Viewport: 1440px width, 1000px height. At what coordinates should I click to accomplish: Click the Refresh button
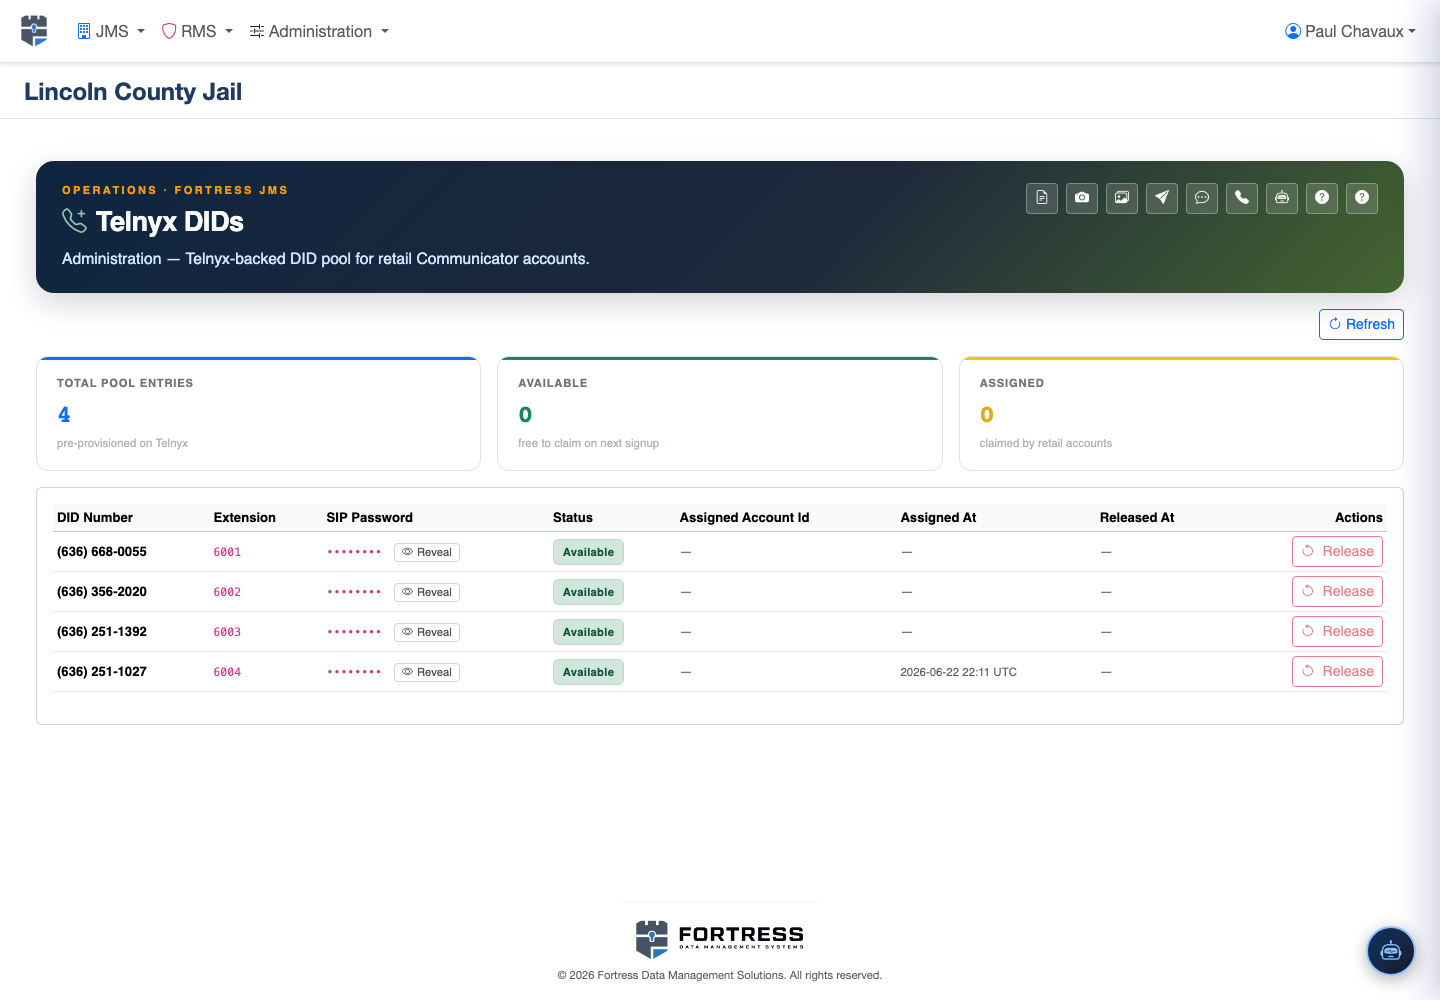(1361, 324)
